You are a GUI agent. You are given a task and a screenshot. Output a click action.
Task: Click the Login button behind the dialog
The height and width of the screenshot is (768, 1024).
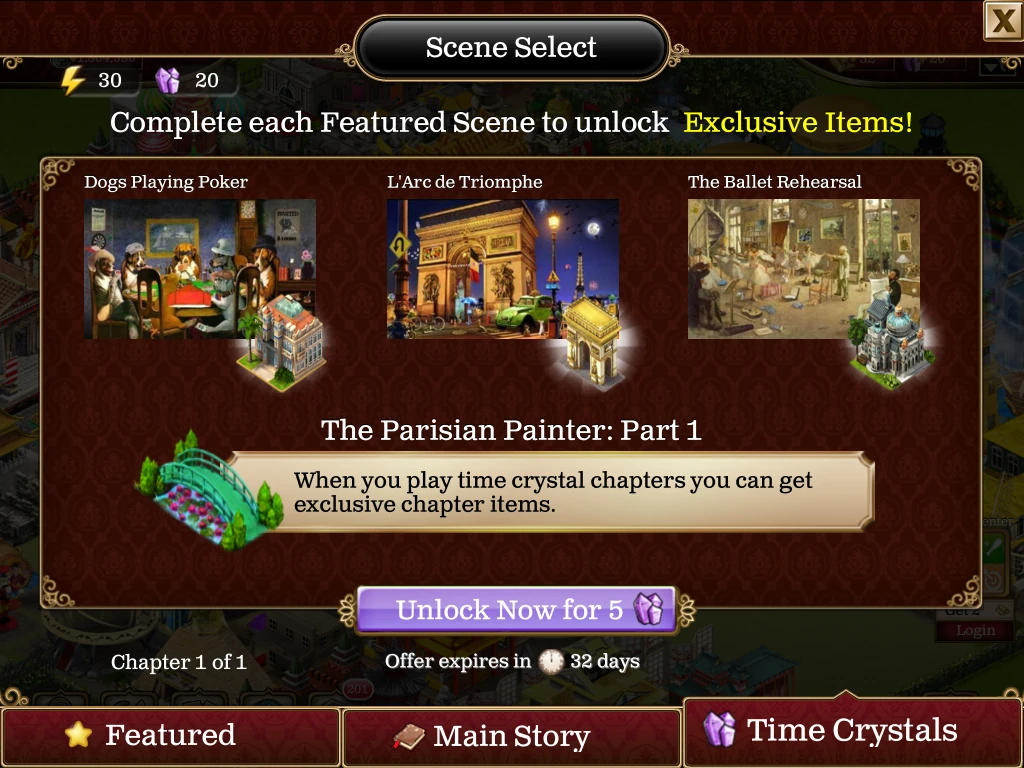coord(976,630)
